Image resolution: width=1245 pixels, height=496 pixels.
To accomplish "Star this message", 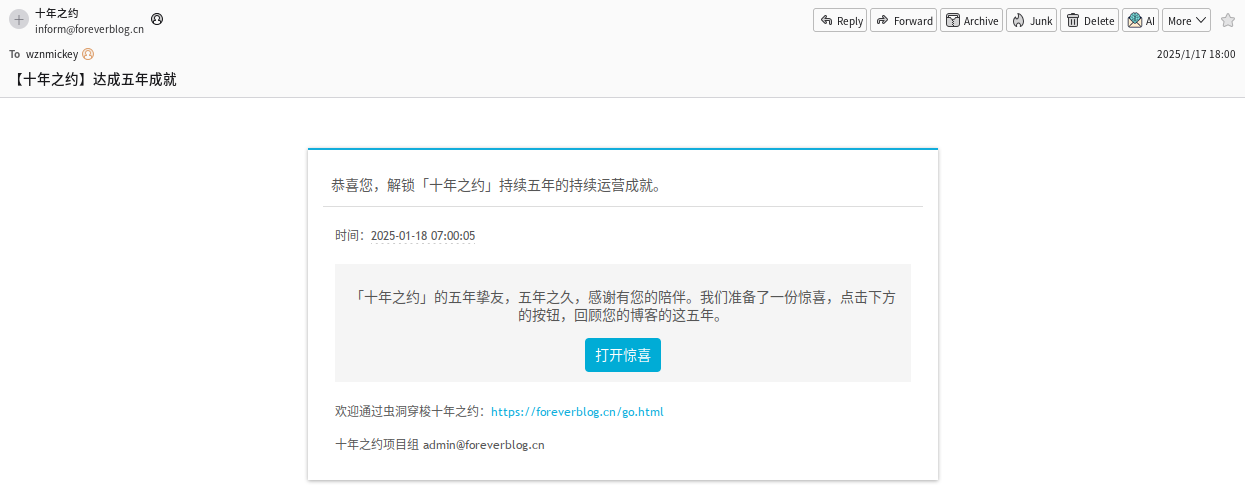I will coord(1228,20).
